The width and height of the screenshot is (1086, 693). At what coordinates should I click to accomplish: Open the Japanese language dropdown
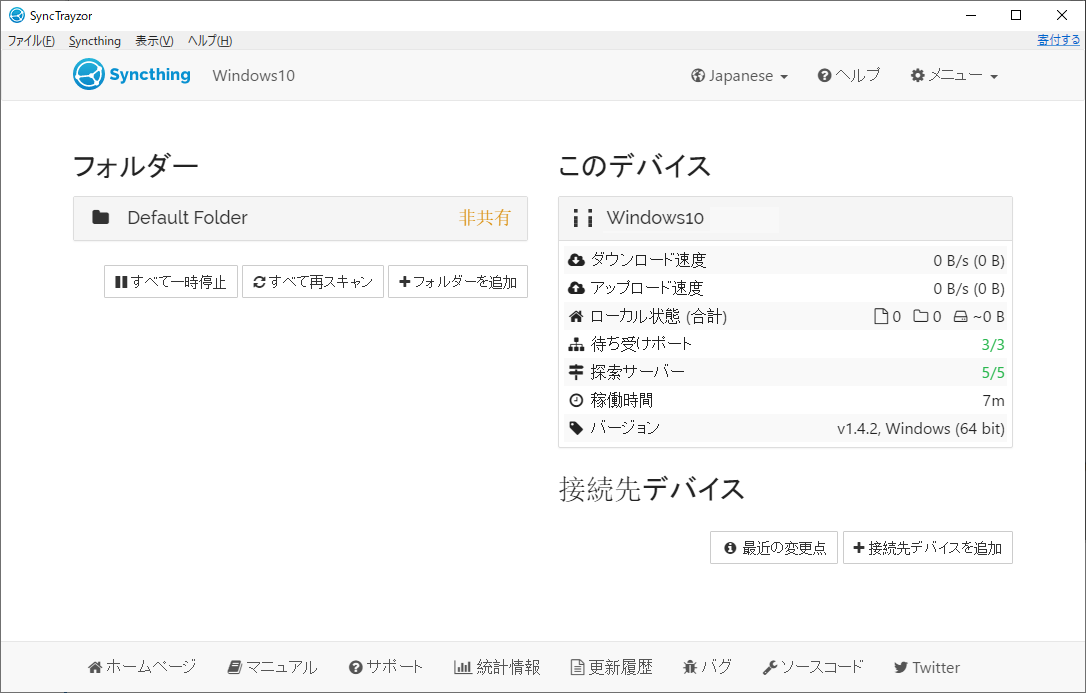click(x=740, y=75)
